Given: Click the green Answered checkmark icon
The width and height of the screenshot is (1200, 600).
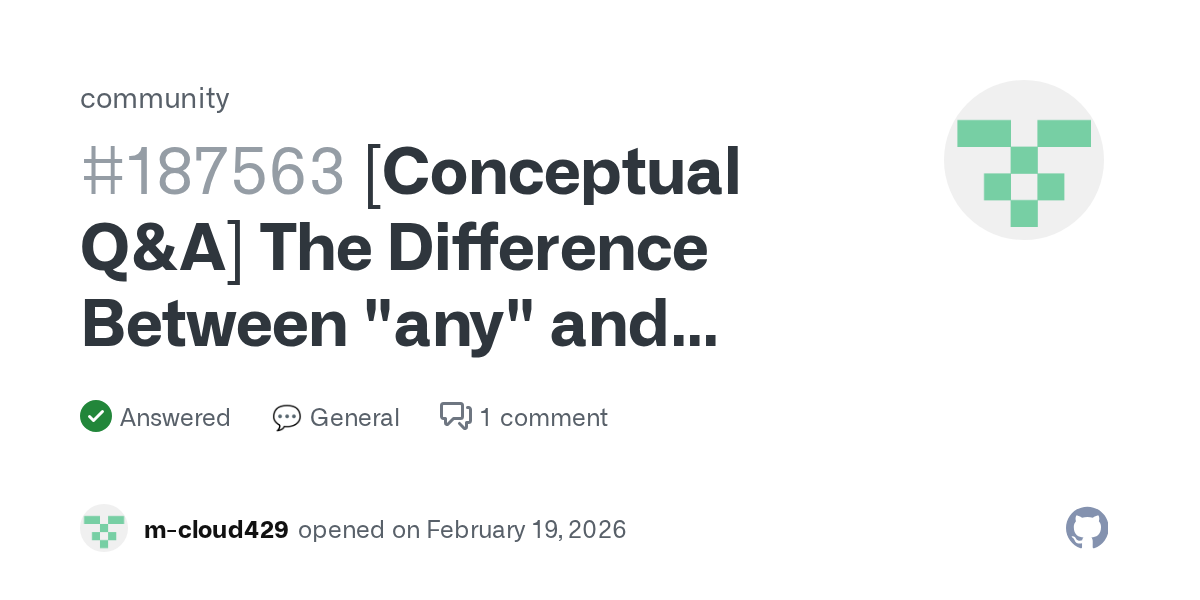Looking at the screenshot, I should (96, 416).
